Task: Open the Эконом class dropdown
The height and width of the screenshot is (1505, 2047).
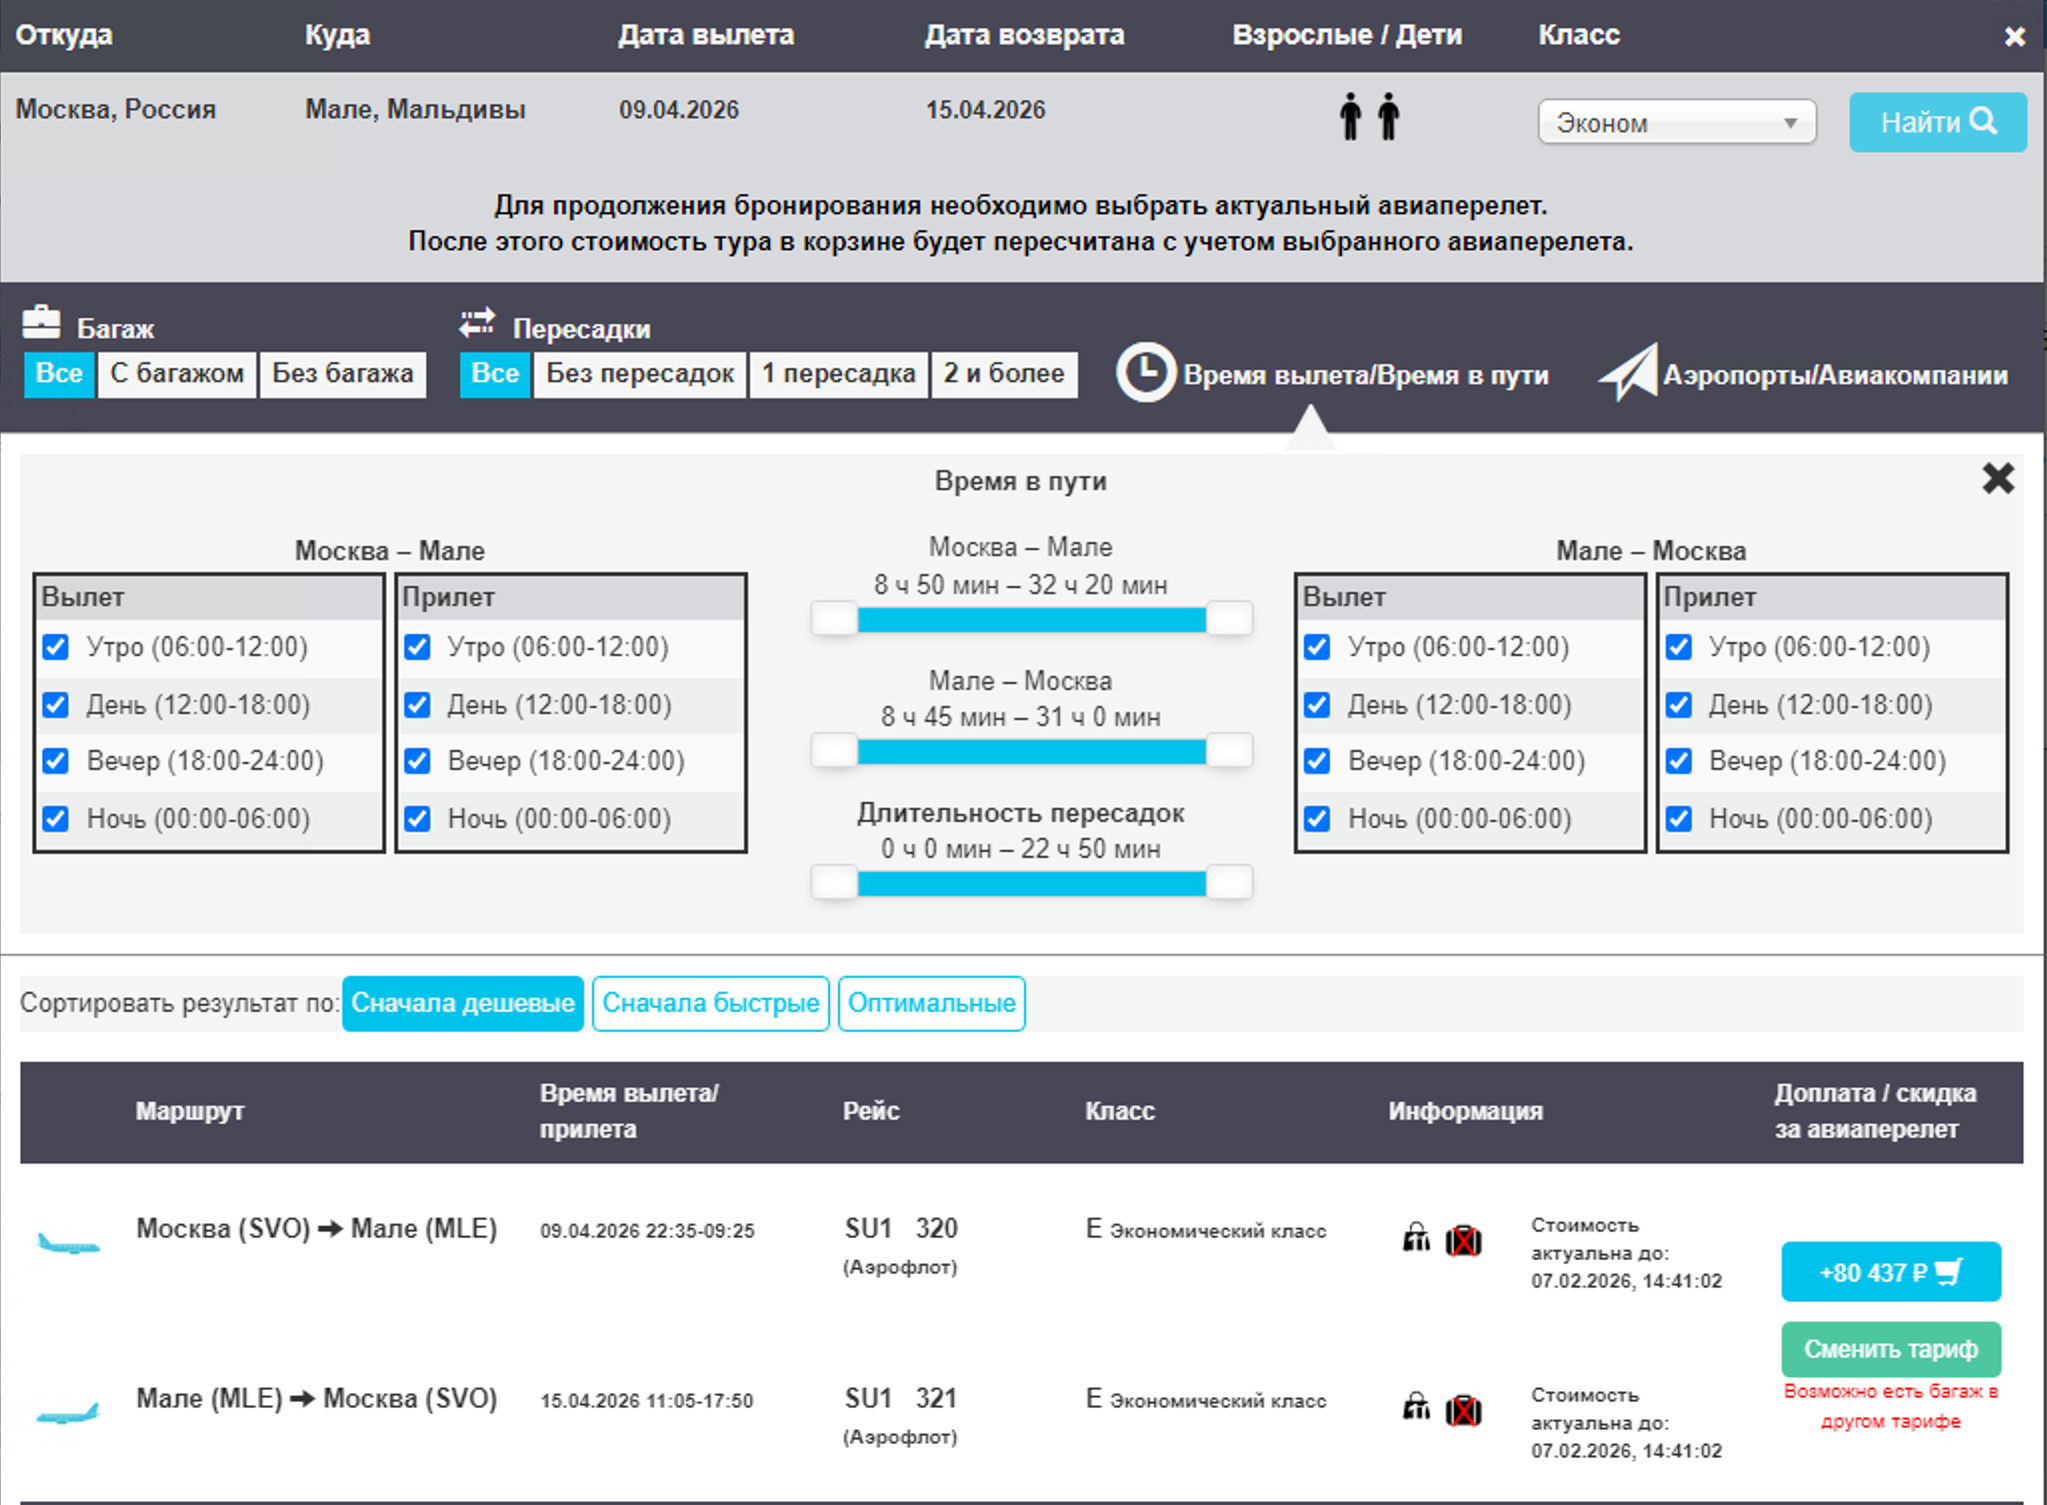Action: (1676, 123)
